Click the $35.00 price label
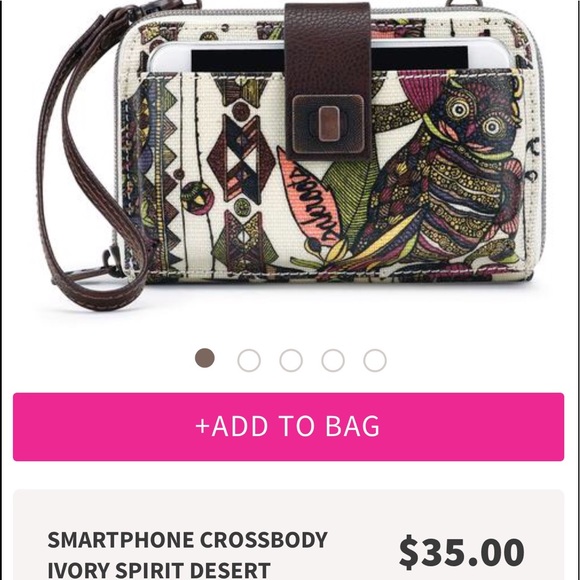580x580 pixels. tap(461, 552)
